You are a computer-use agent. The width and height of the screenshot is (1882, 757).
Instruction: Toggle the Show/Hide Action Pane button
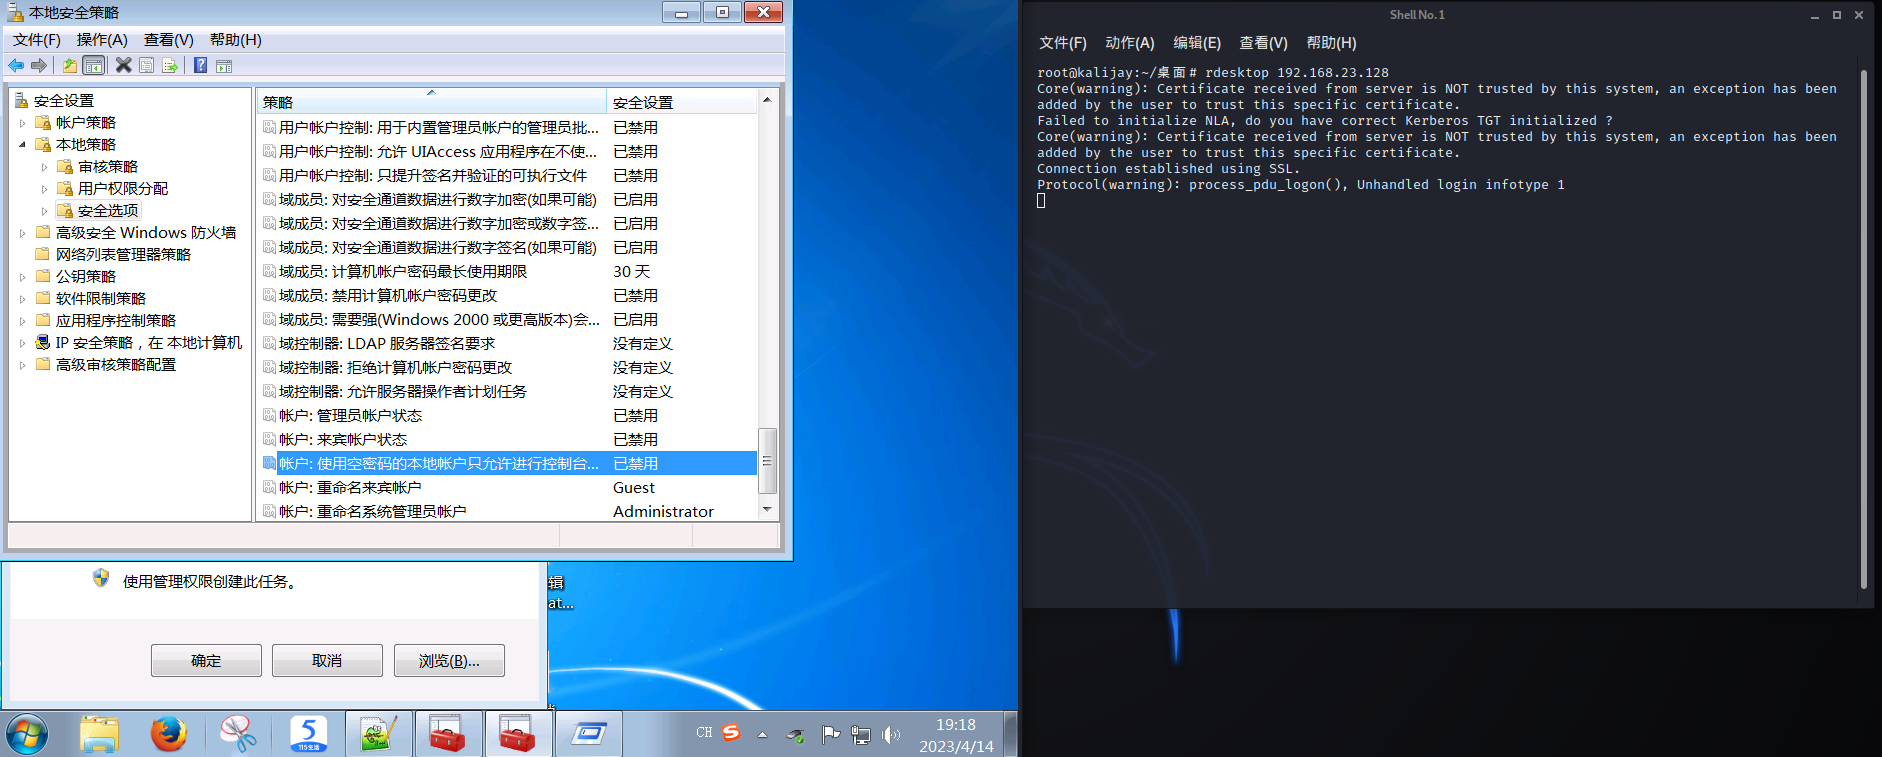224,66
